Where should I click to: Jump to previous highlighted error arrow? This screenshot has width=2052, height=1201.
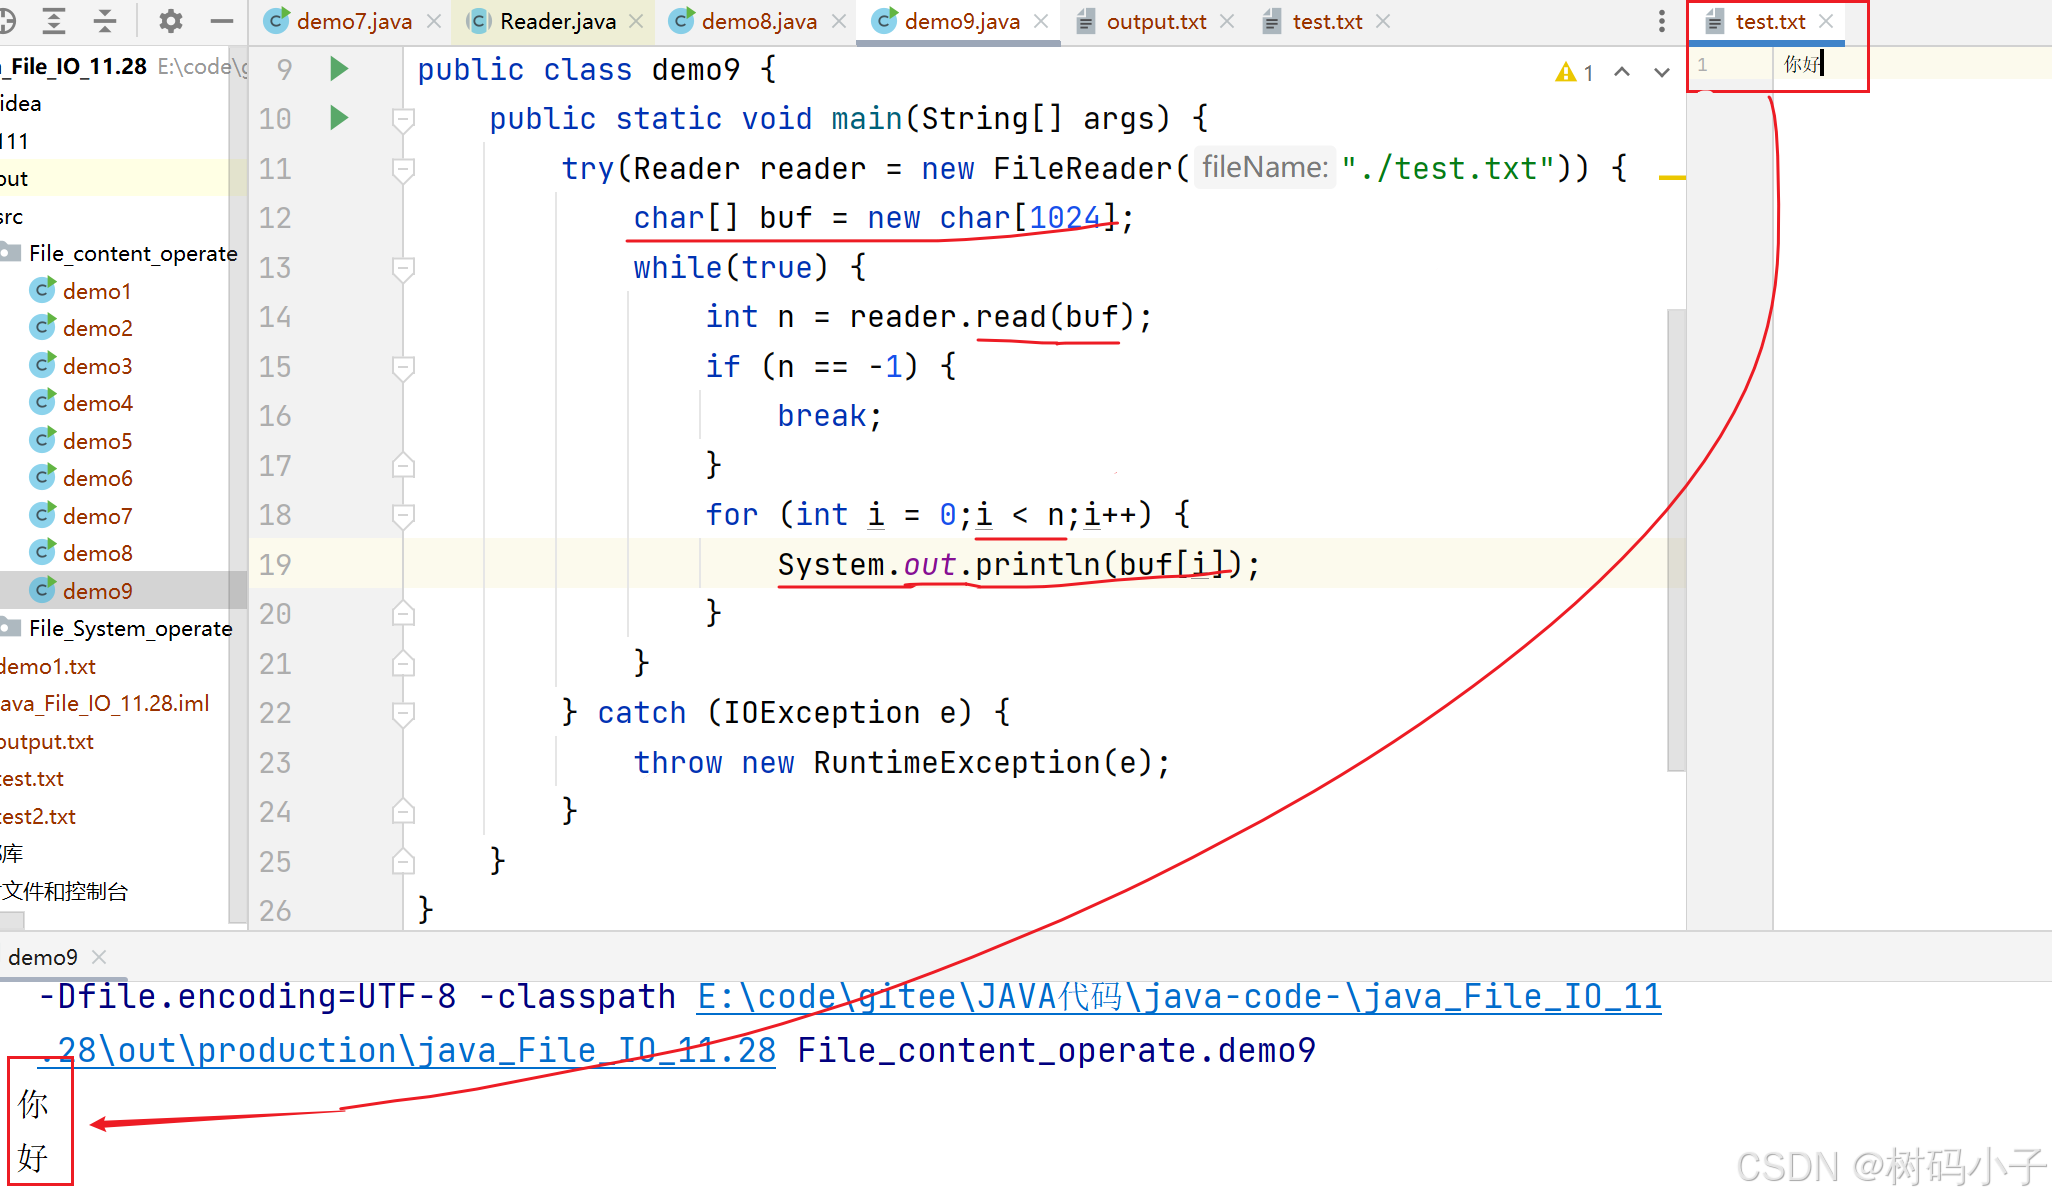1622,72
